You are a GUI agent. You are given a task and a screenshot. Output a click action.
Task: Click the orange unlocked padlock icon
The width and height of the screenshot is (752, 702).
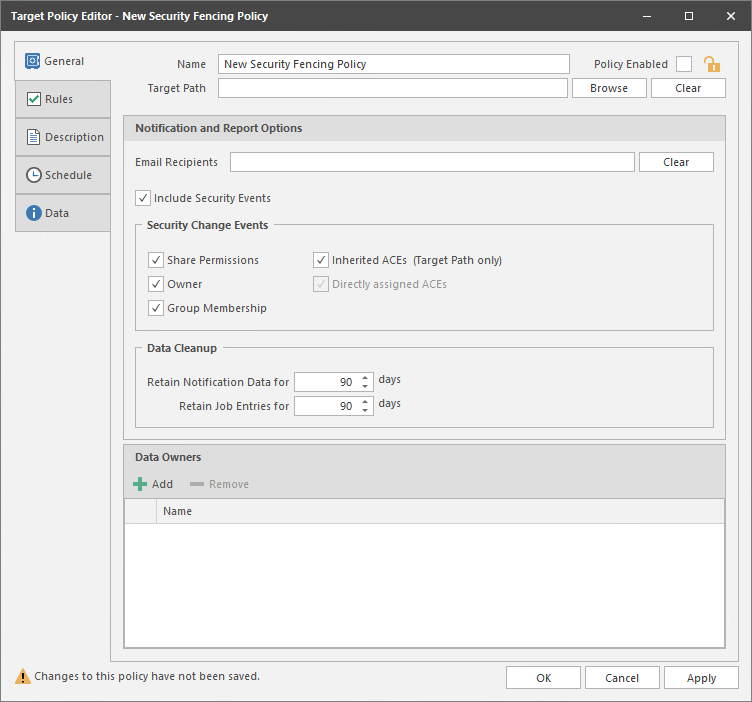point(712,64)
